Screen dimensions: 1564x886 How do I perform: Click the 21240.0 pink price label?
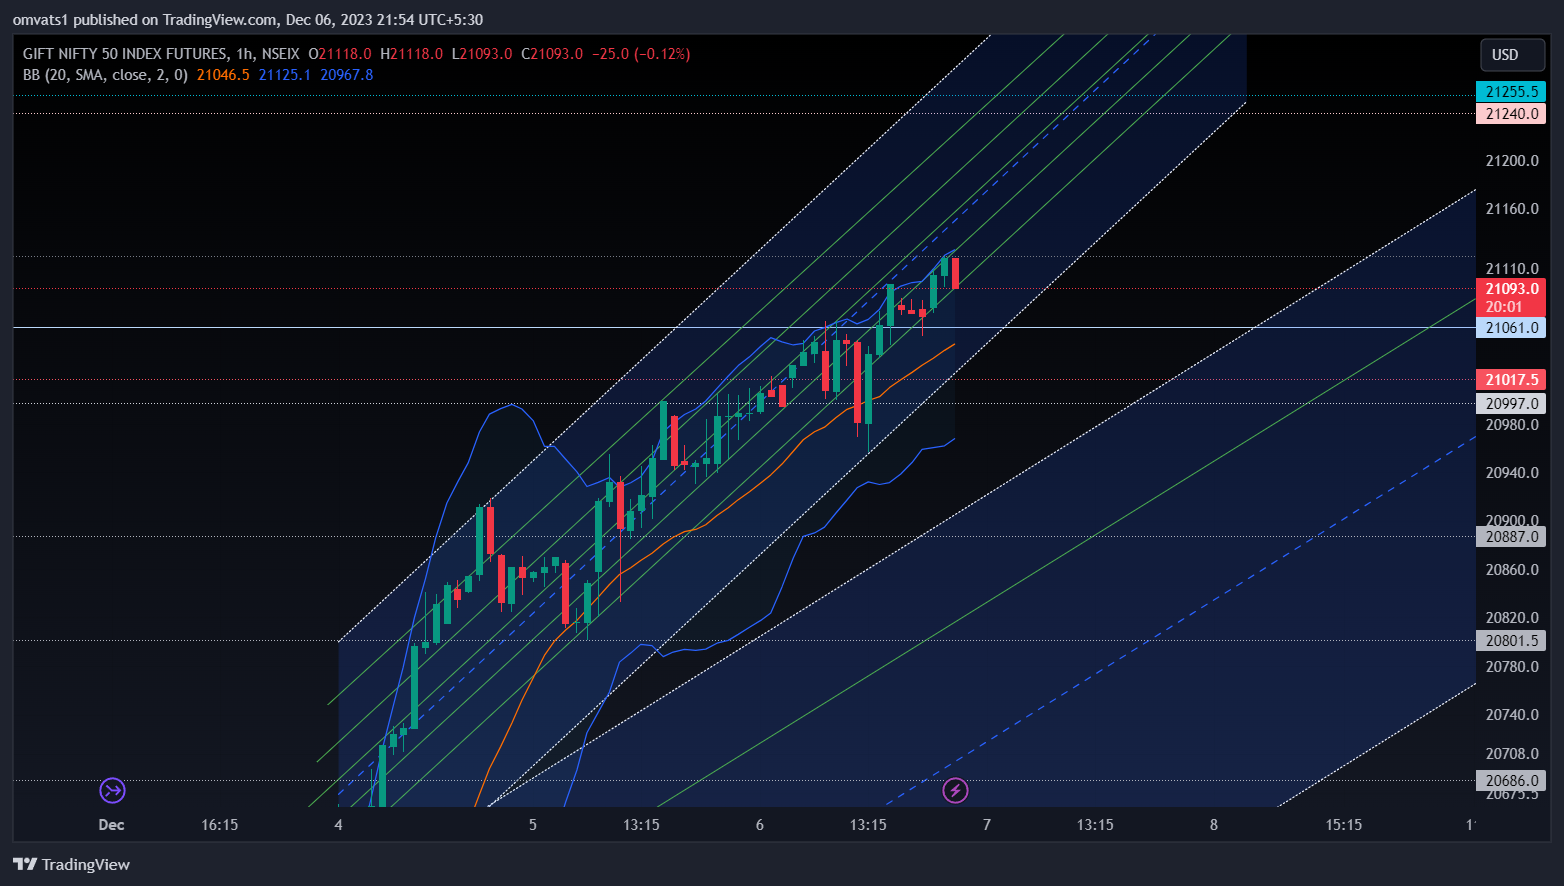pos(1511,113)
